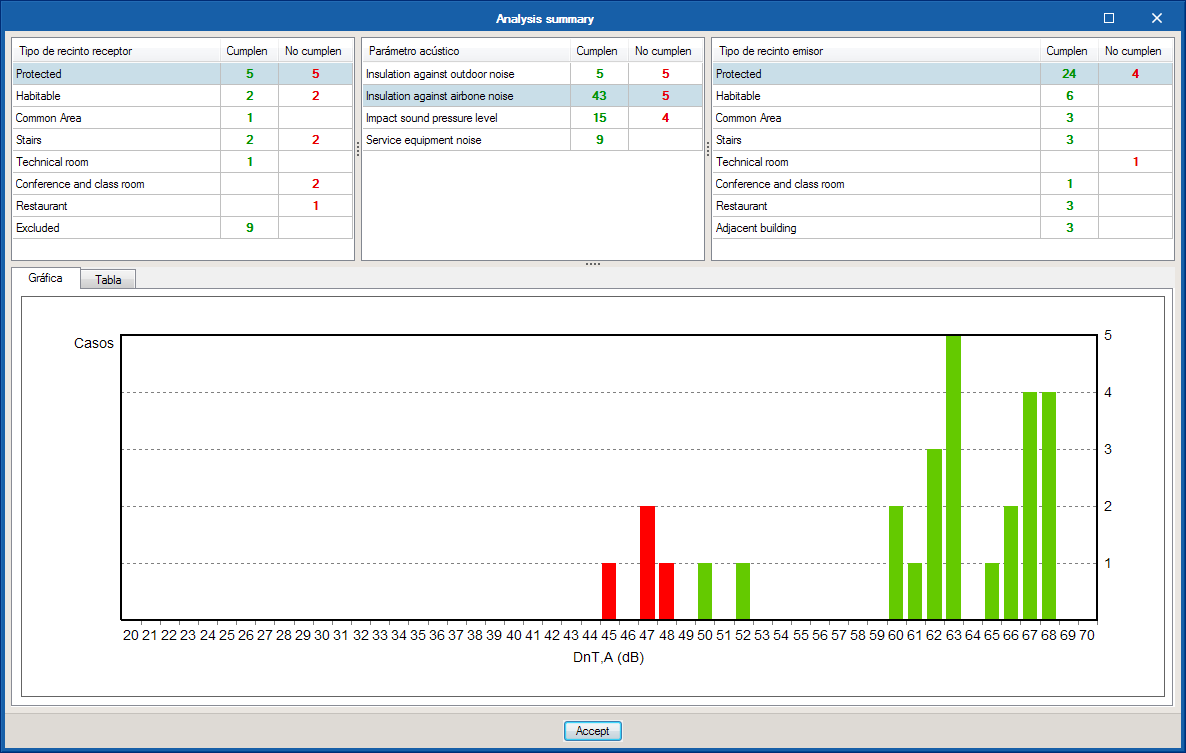Select the Excluded receptor row
The image size is (1186, 753).
coord(182,228)
